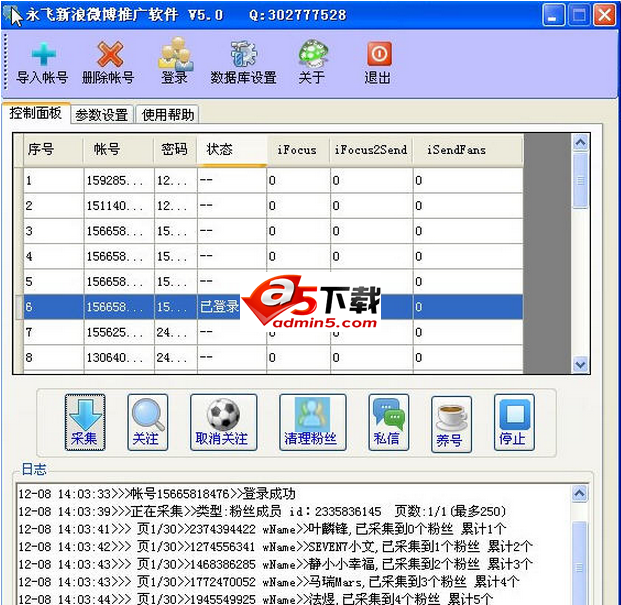621x605 pixels.
Task: Click the account table scrollbar thumb
Action: pos(581,181)
